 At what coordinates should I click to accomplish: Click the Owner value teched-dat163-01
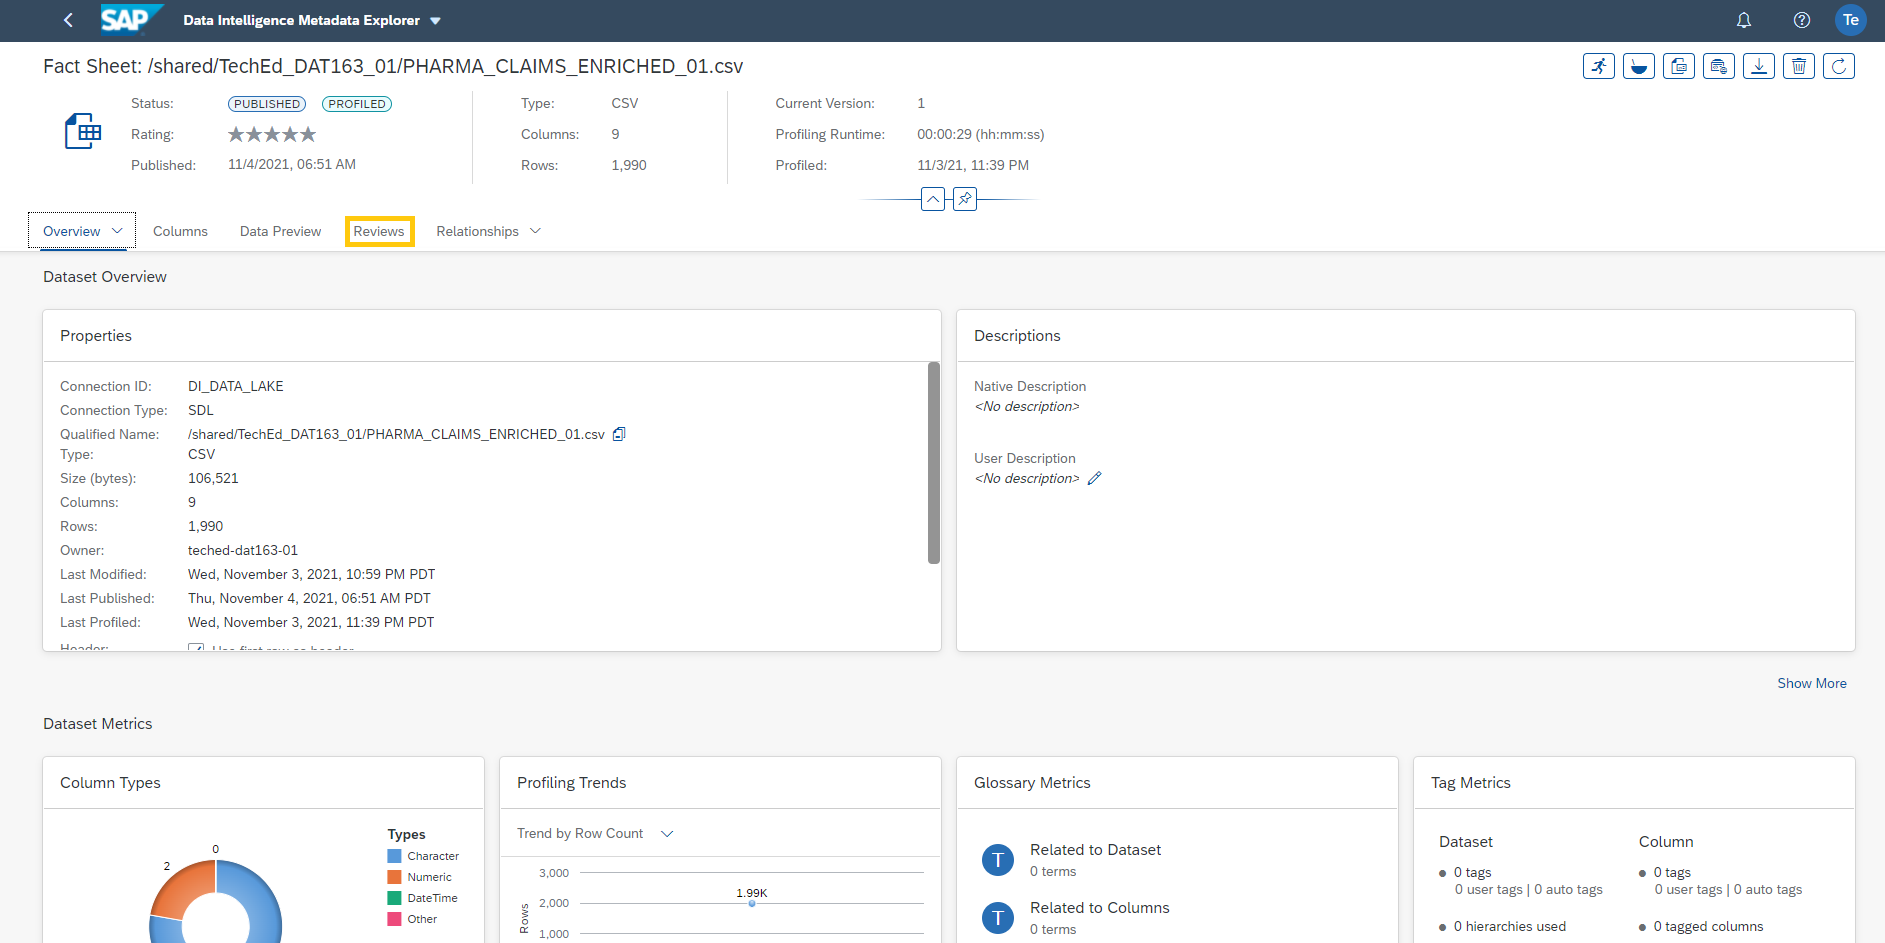pos(243,550)
